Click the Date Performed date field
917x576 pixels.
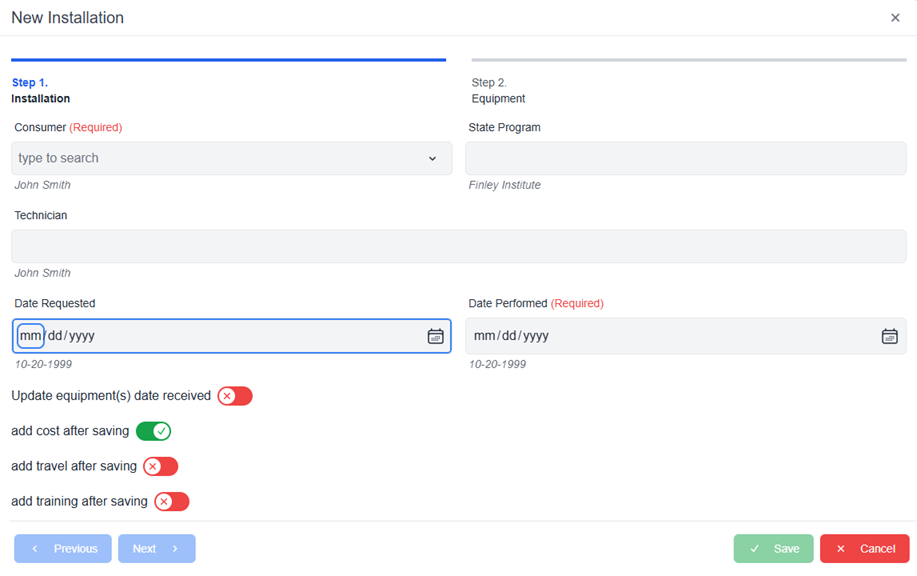(686, 336)
